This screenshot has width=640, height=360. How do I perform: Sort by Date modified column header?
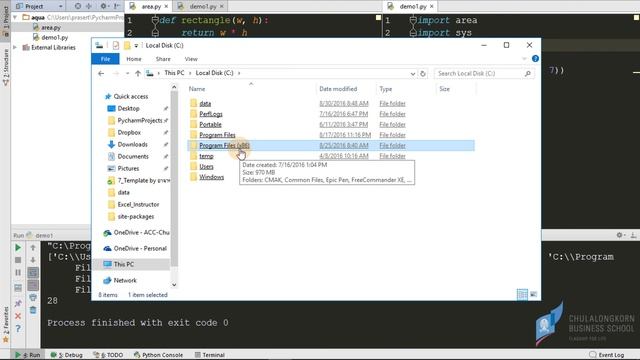pos(338,89)
